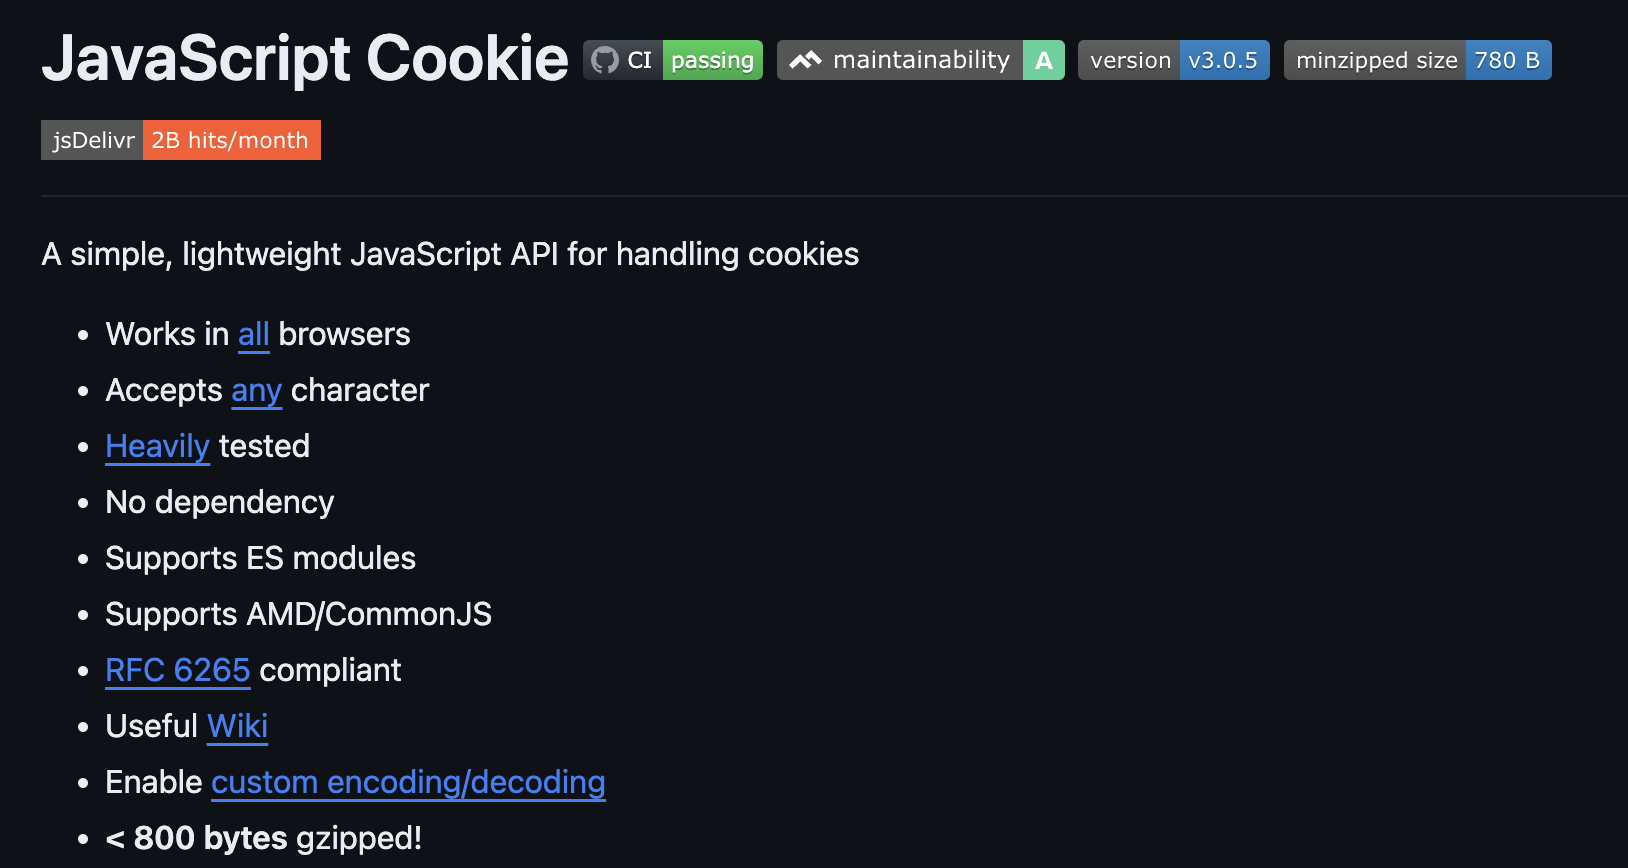Open the "custom encoding/decoding" link
The width and height of the screenshot is (1628, 868).
pos(408,782)
